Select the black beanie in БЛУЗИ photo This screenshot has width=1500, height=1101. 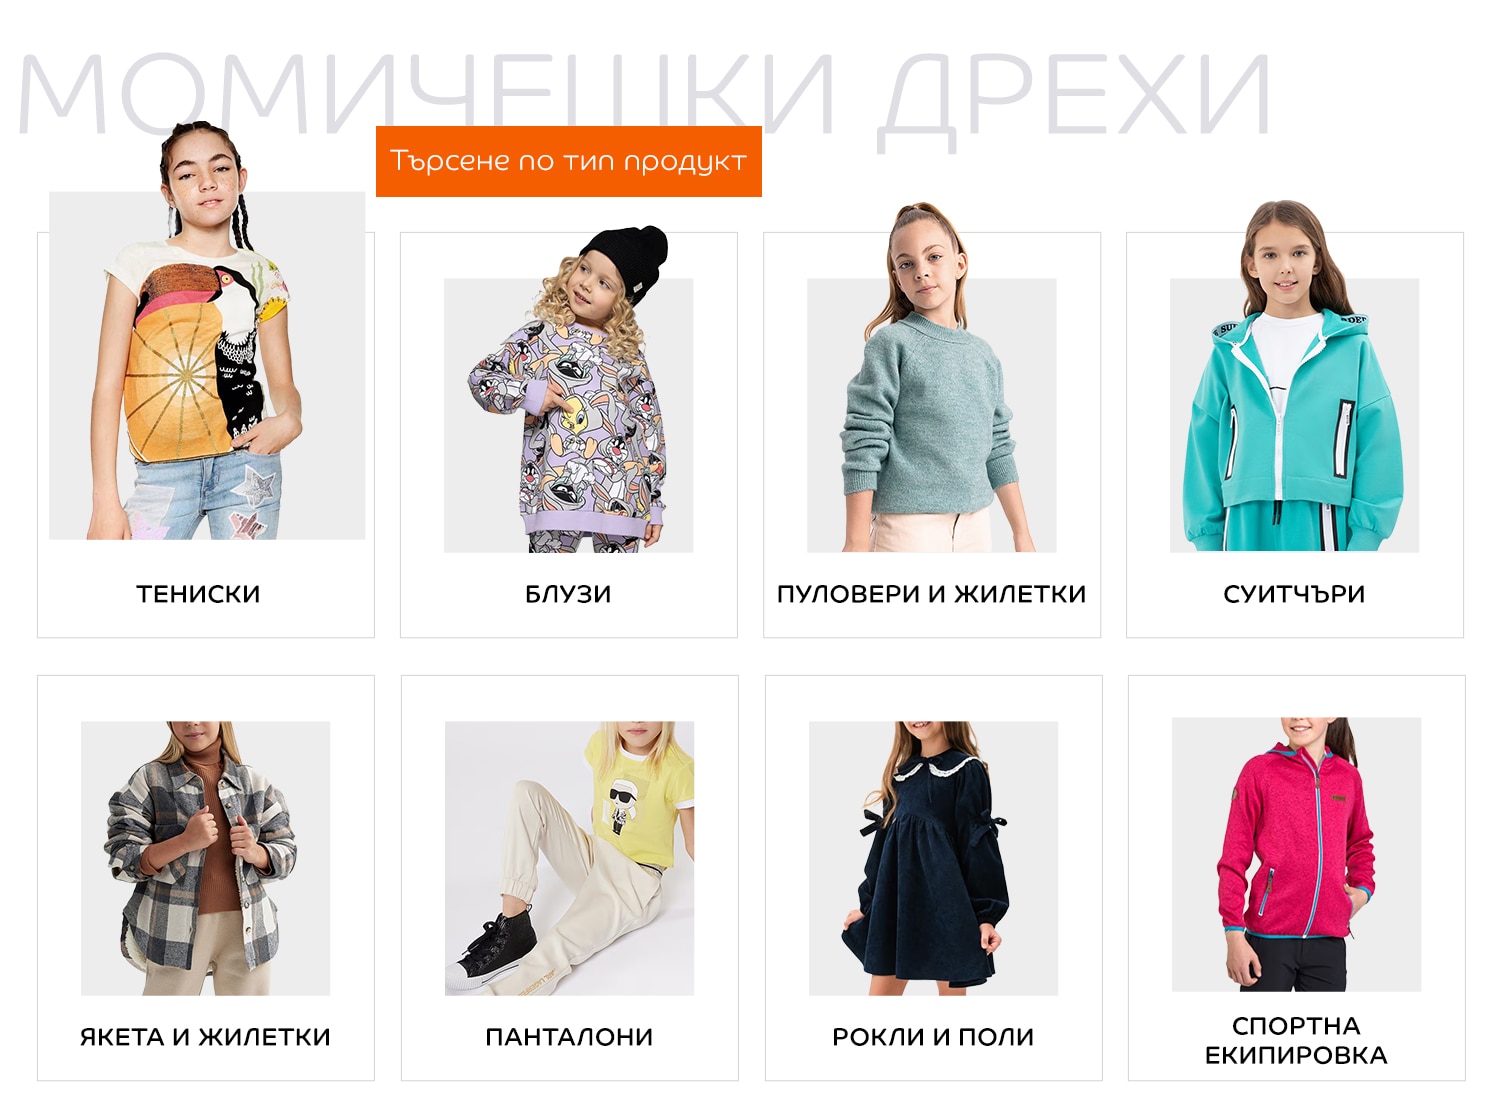626,255
